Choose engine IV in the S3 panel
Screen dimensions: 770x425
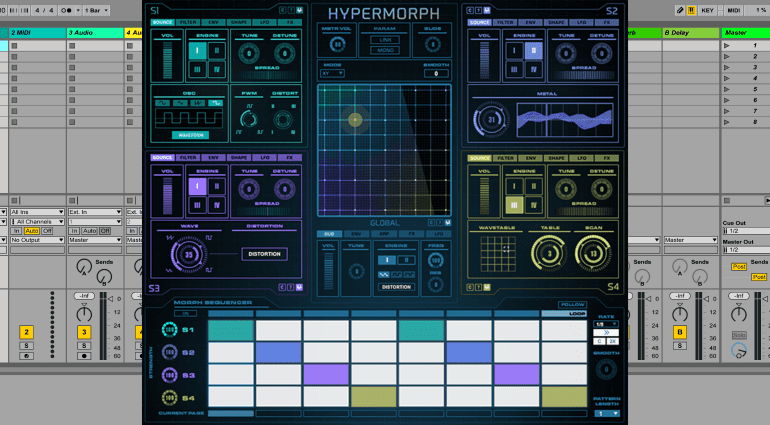click(x=217, y=204)
